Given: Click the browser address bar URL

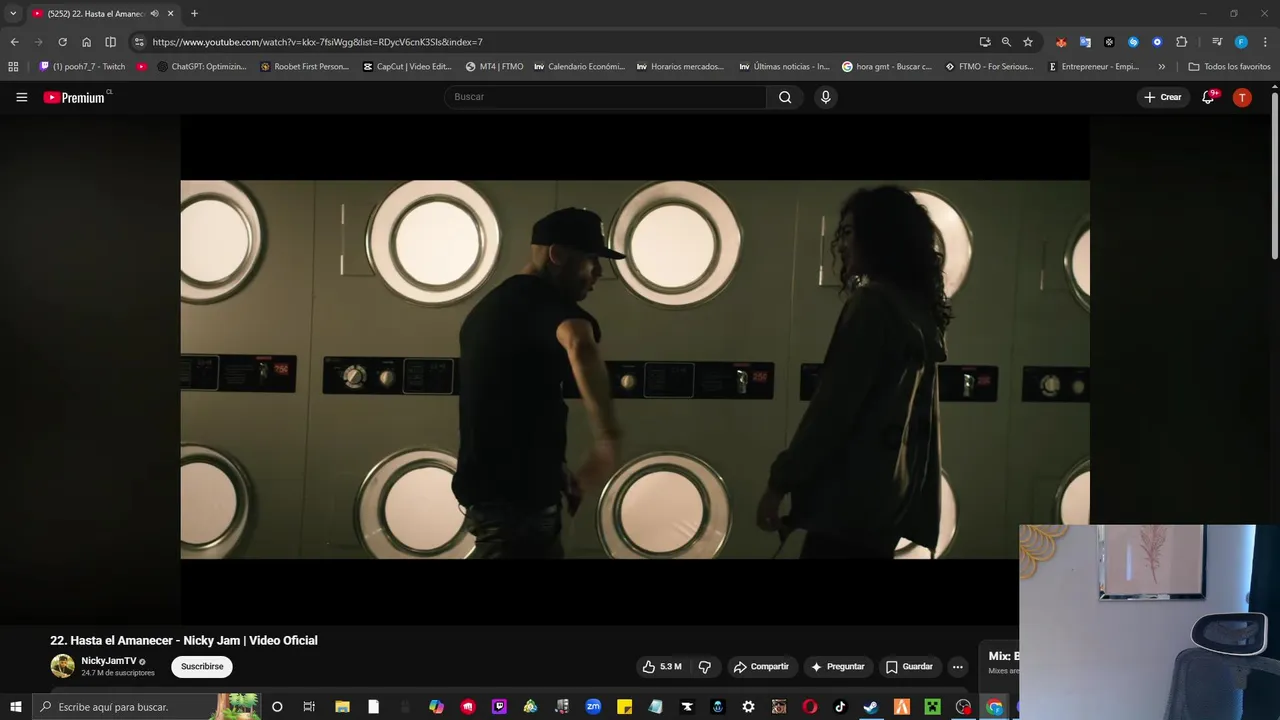Looking at the screenshot, I should pyautogui.click(x=318, y=42).
